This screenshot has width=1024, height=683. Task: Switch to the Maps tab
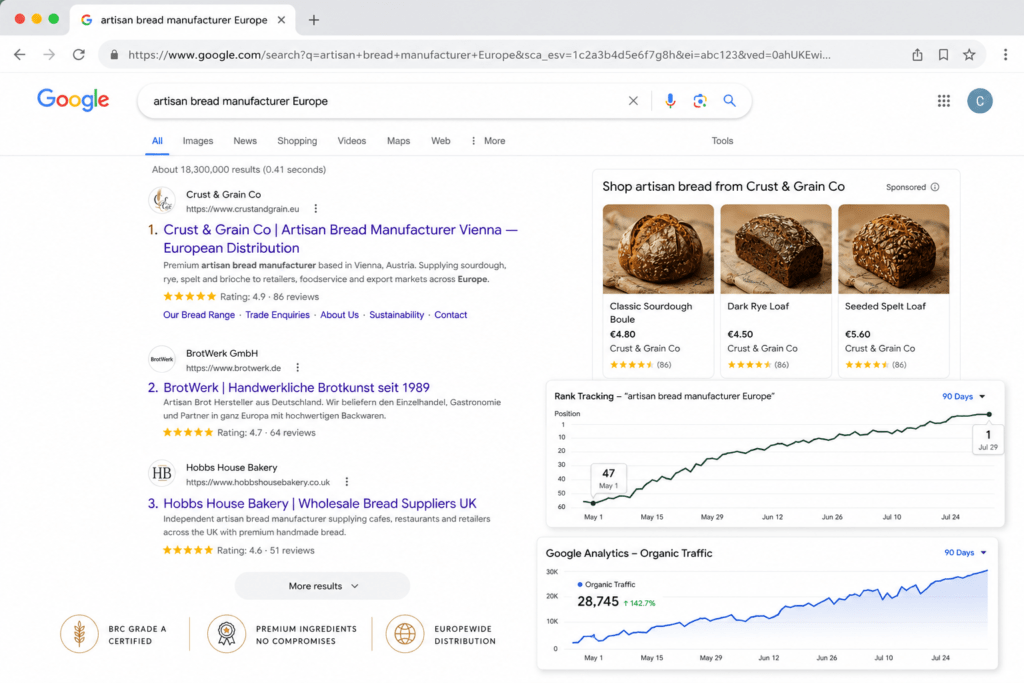coord(398,141)
